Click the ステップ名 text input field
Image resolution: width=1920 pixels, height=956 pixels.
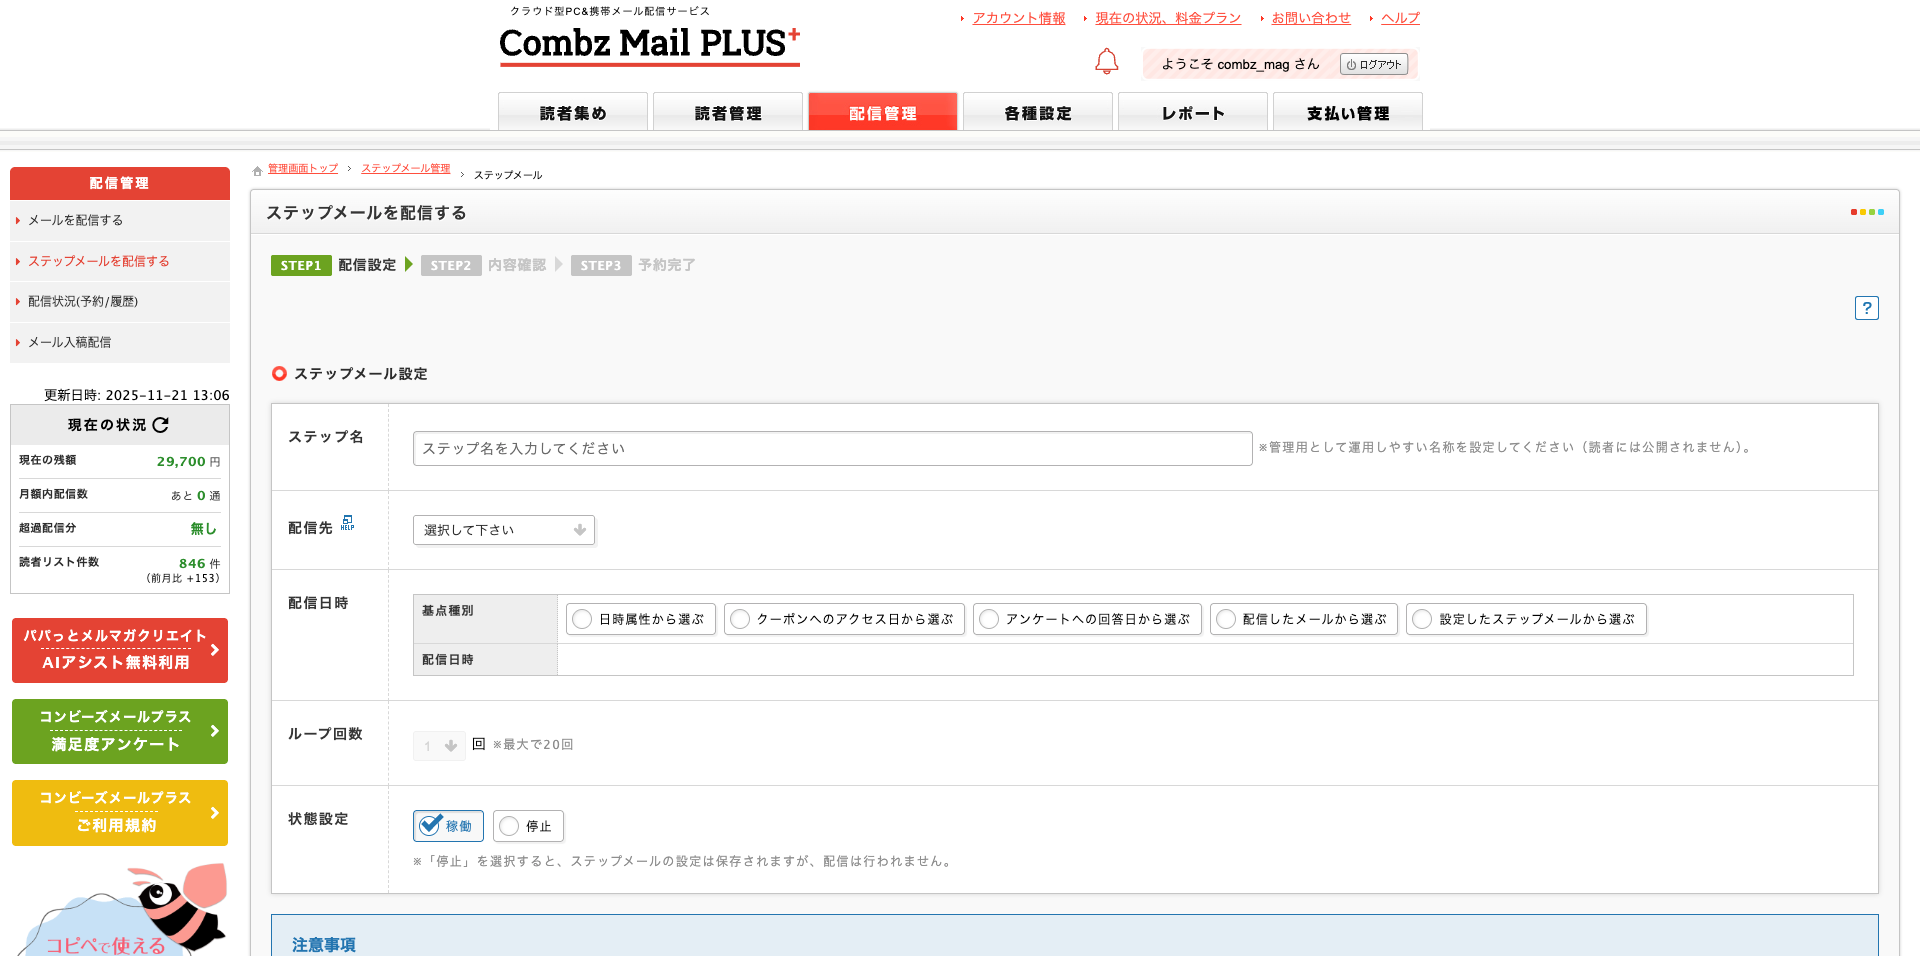point(831,449)
